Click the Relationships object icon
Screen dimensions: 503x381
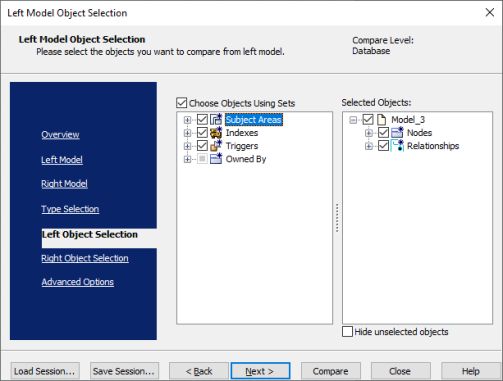[x=397, y=146]
